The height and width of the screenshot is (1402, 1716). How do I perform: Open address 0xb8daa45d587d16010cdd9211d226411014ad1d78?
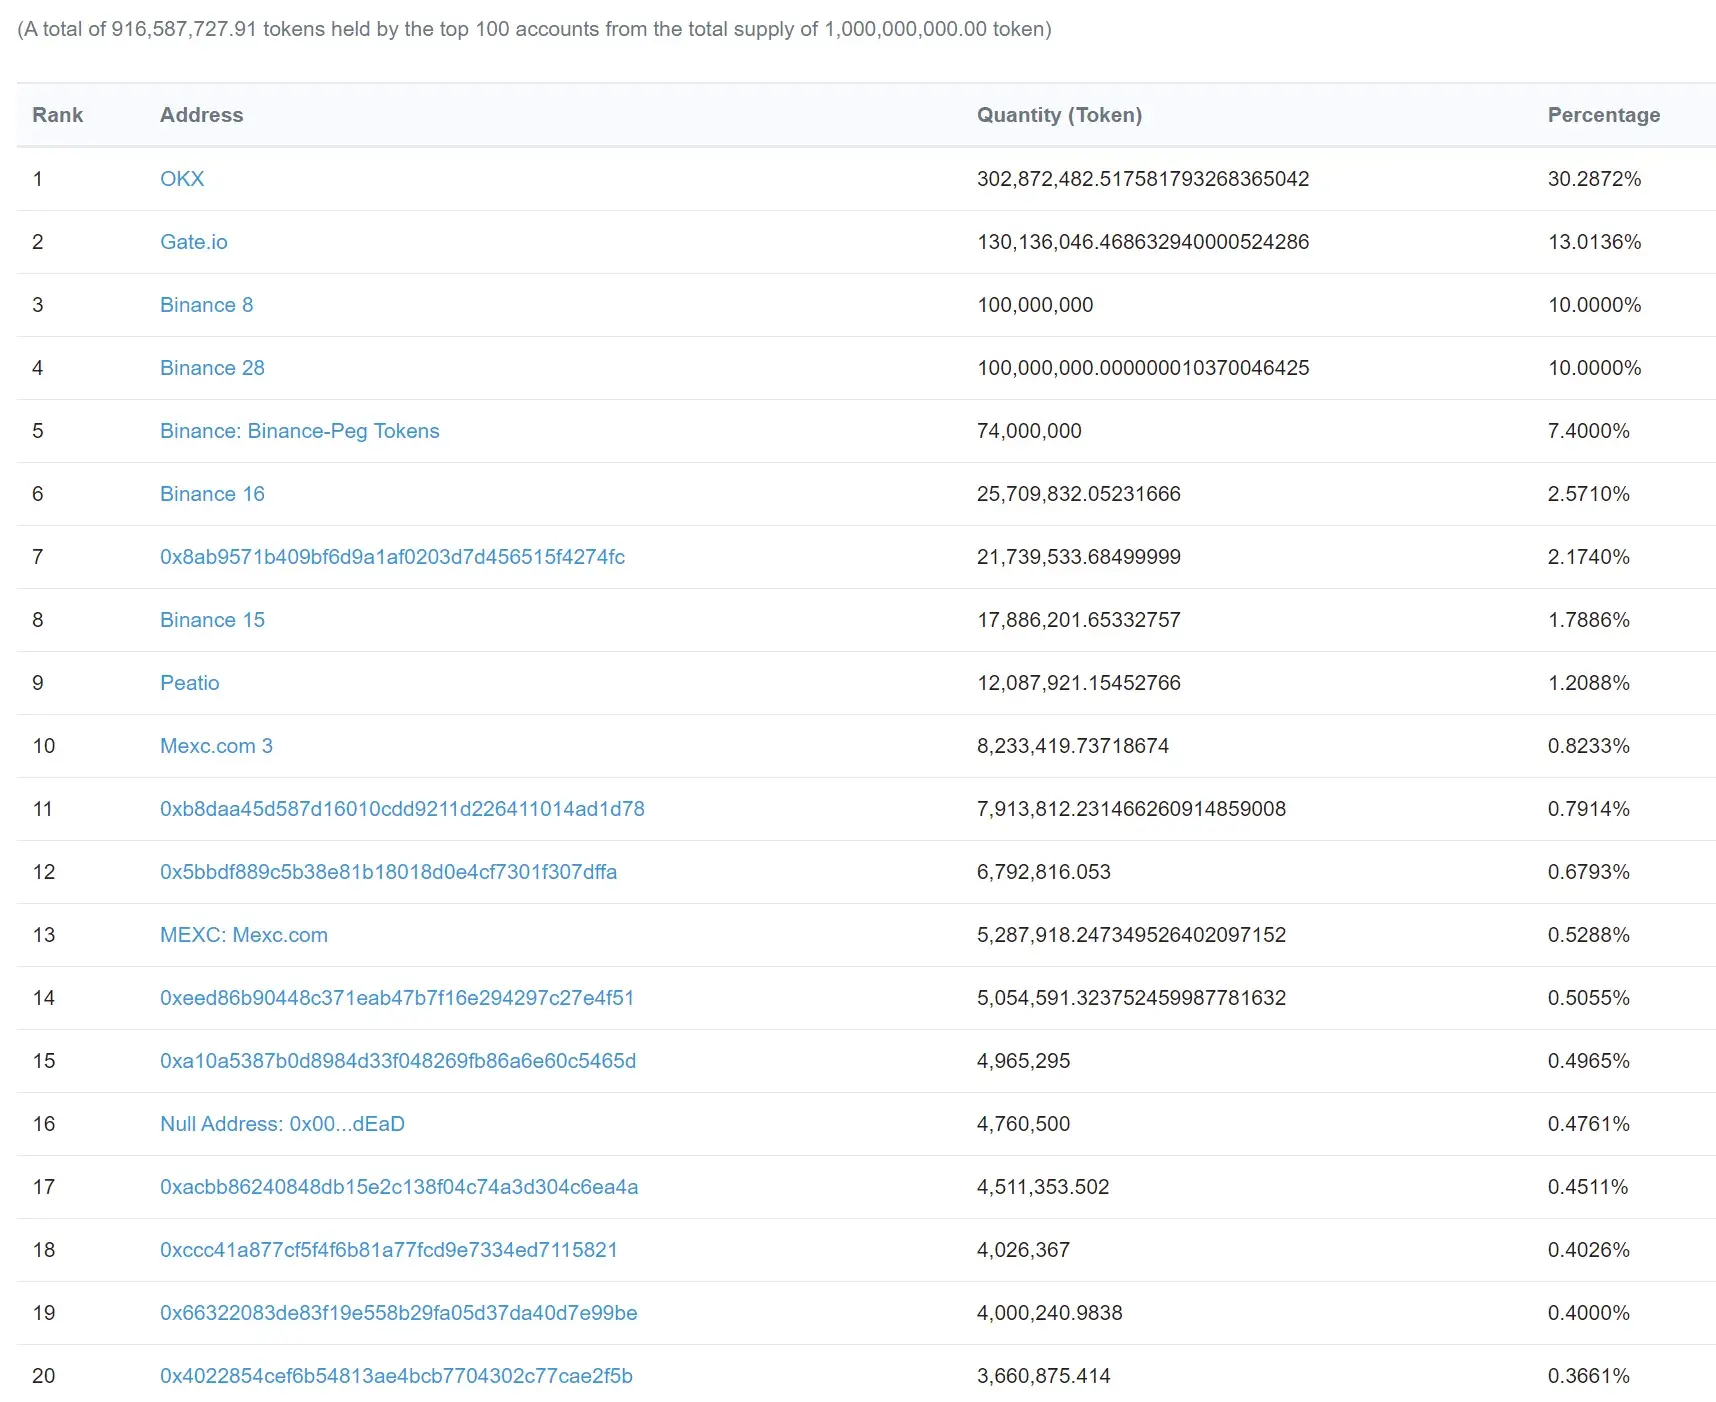click(402, 809)
